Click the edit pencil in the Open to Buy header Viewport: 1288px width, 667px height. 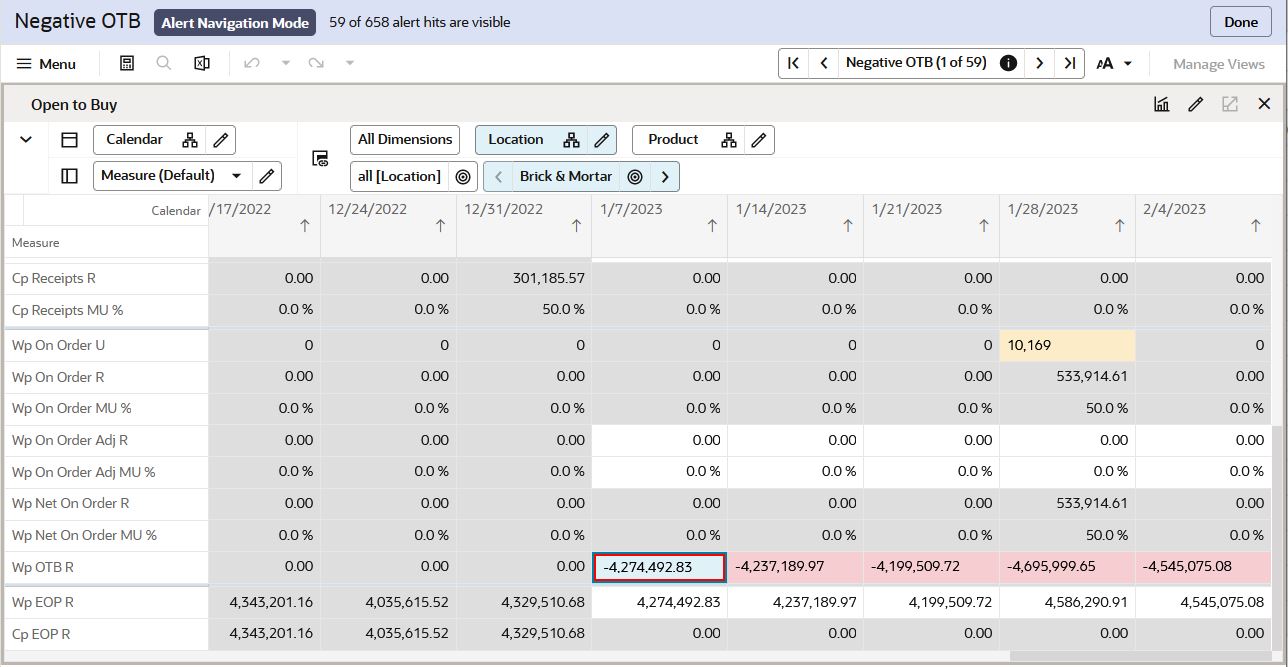click(1195, 104)
